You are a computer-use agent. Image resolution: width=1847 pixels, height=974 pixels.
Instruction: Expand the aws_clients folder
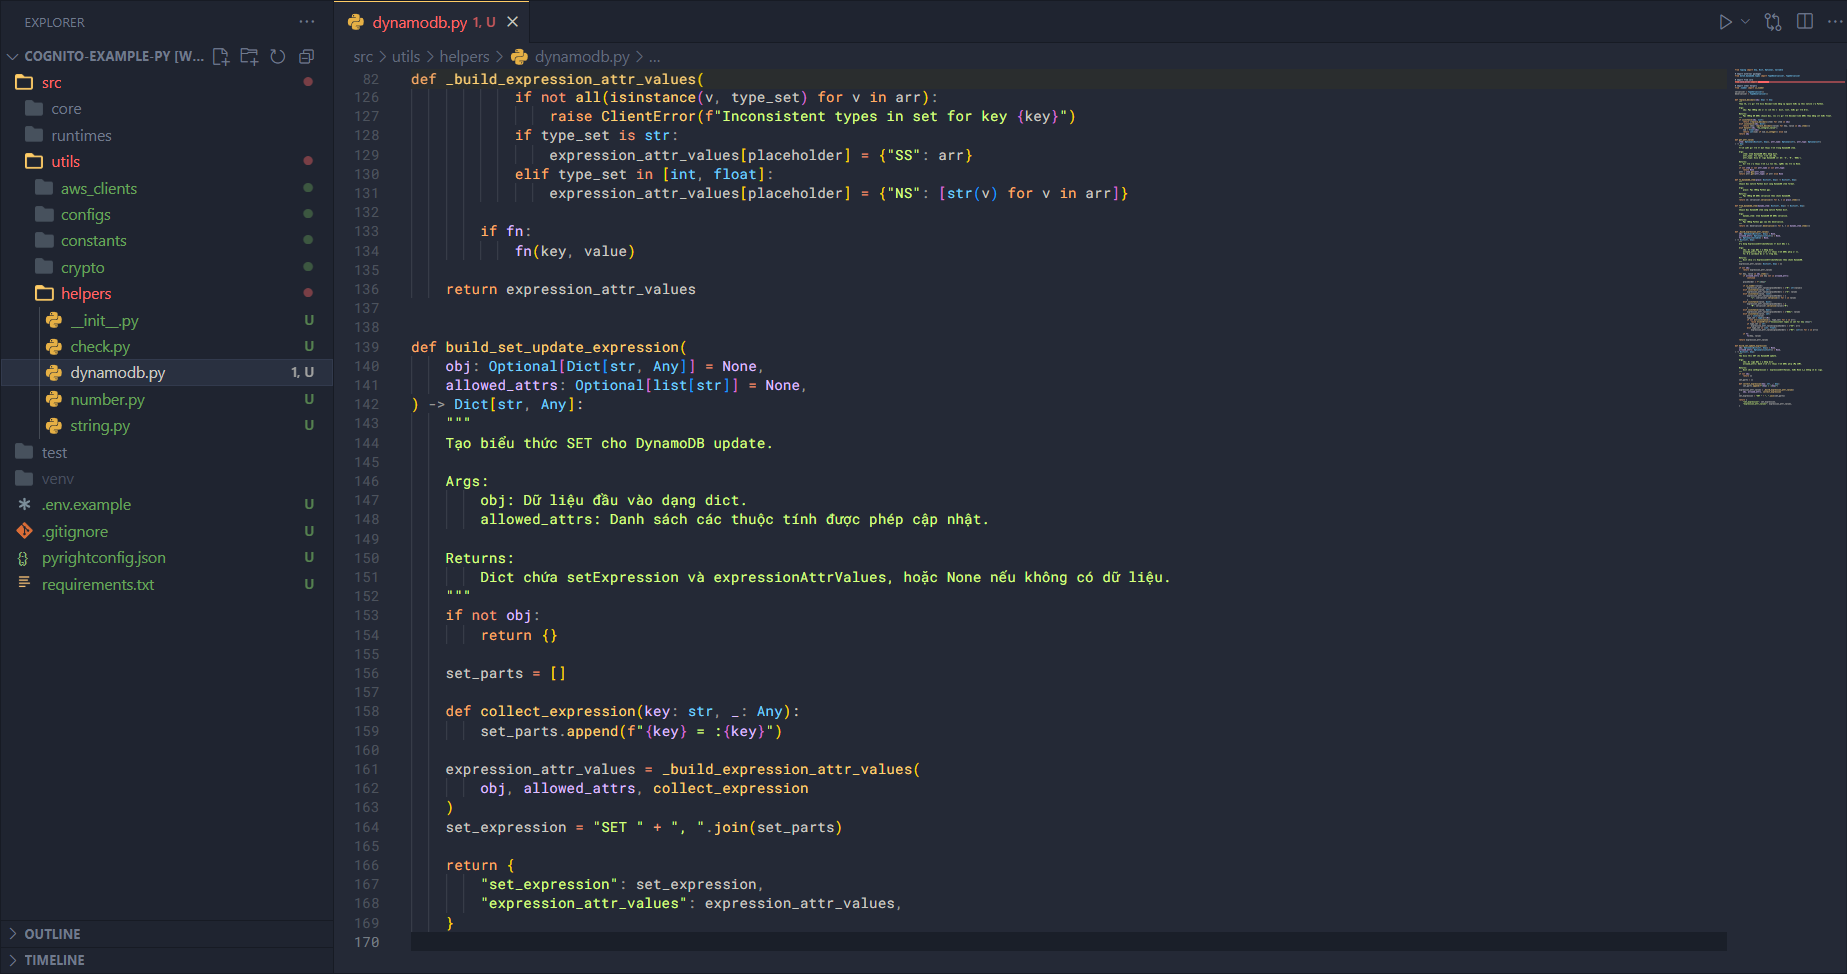[x=98, y=189]
